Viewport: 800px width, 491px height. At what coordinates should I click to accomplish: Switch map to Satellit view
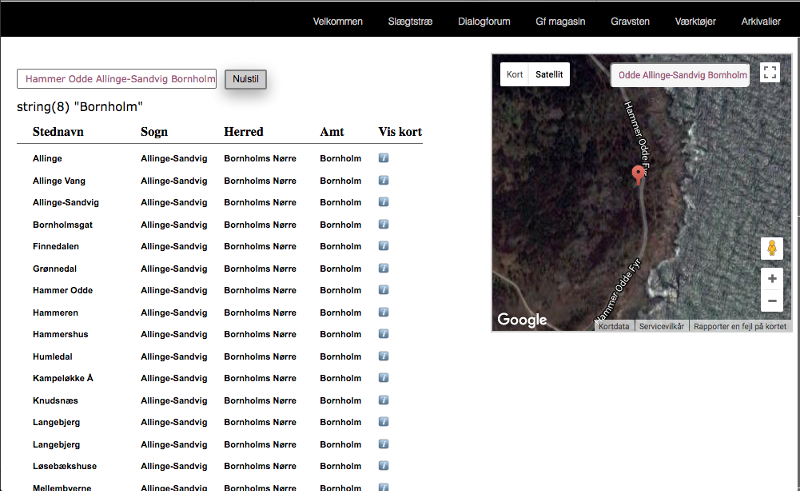549,74
